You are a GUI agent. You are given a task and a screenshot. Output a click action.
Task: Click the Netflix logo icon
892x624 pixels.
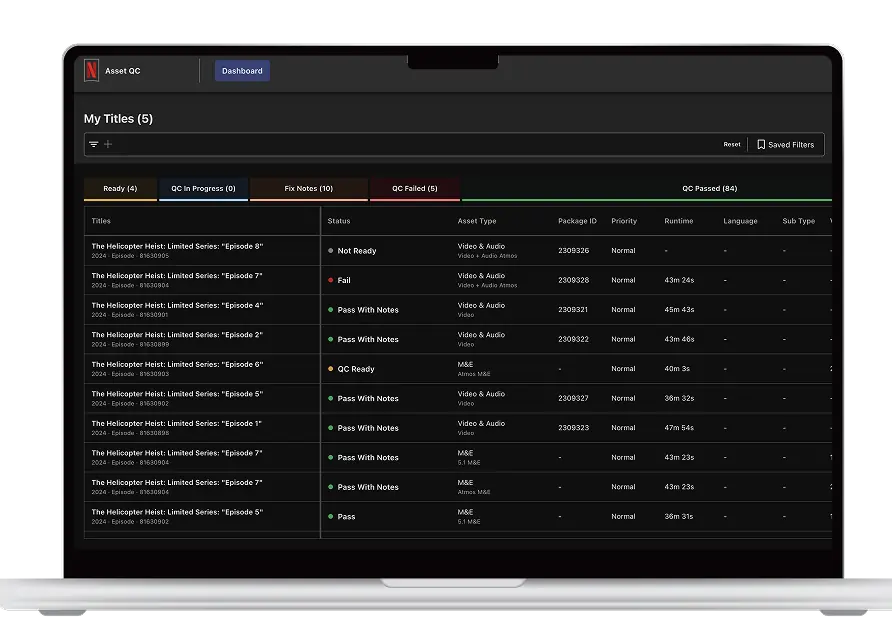click(x=92, y=71)
